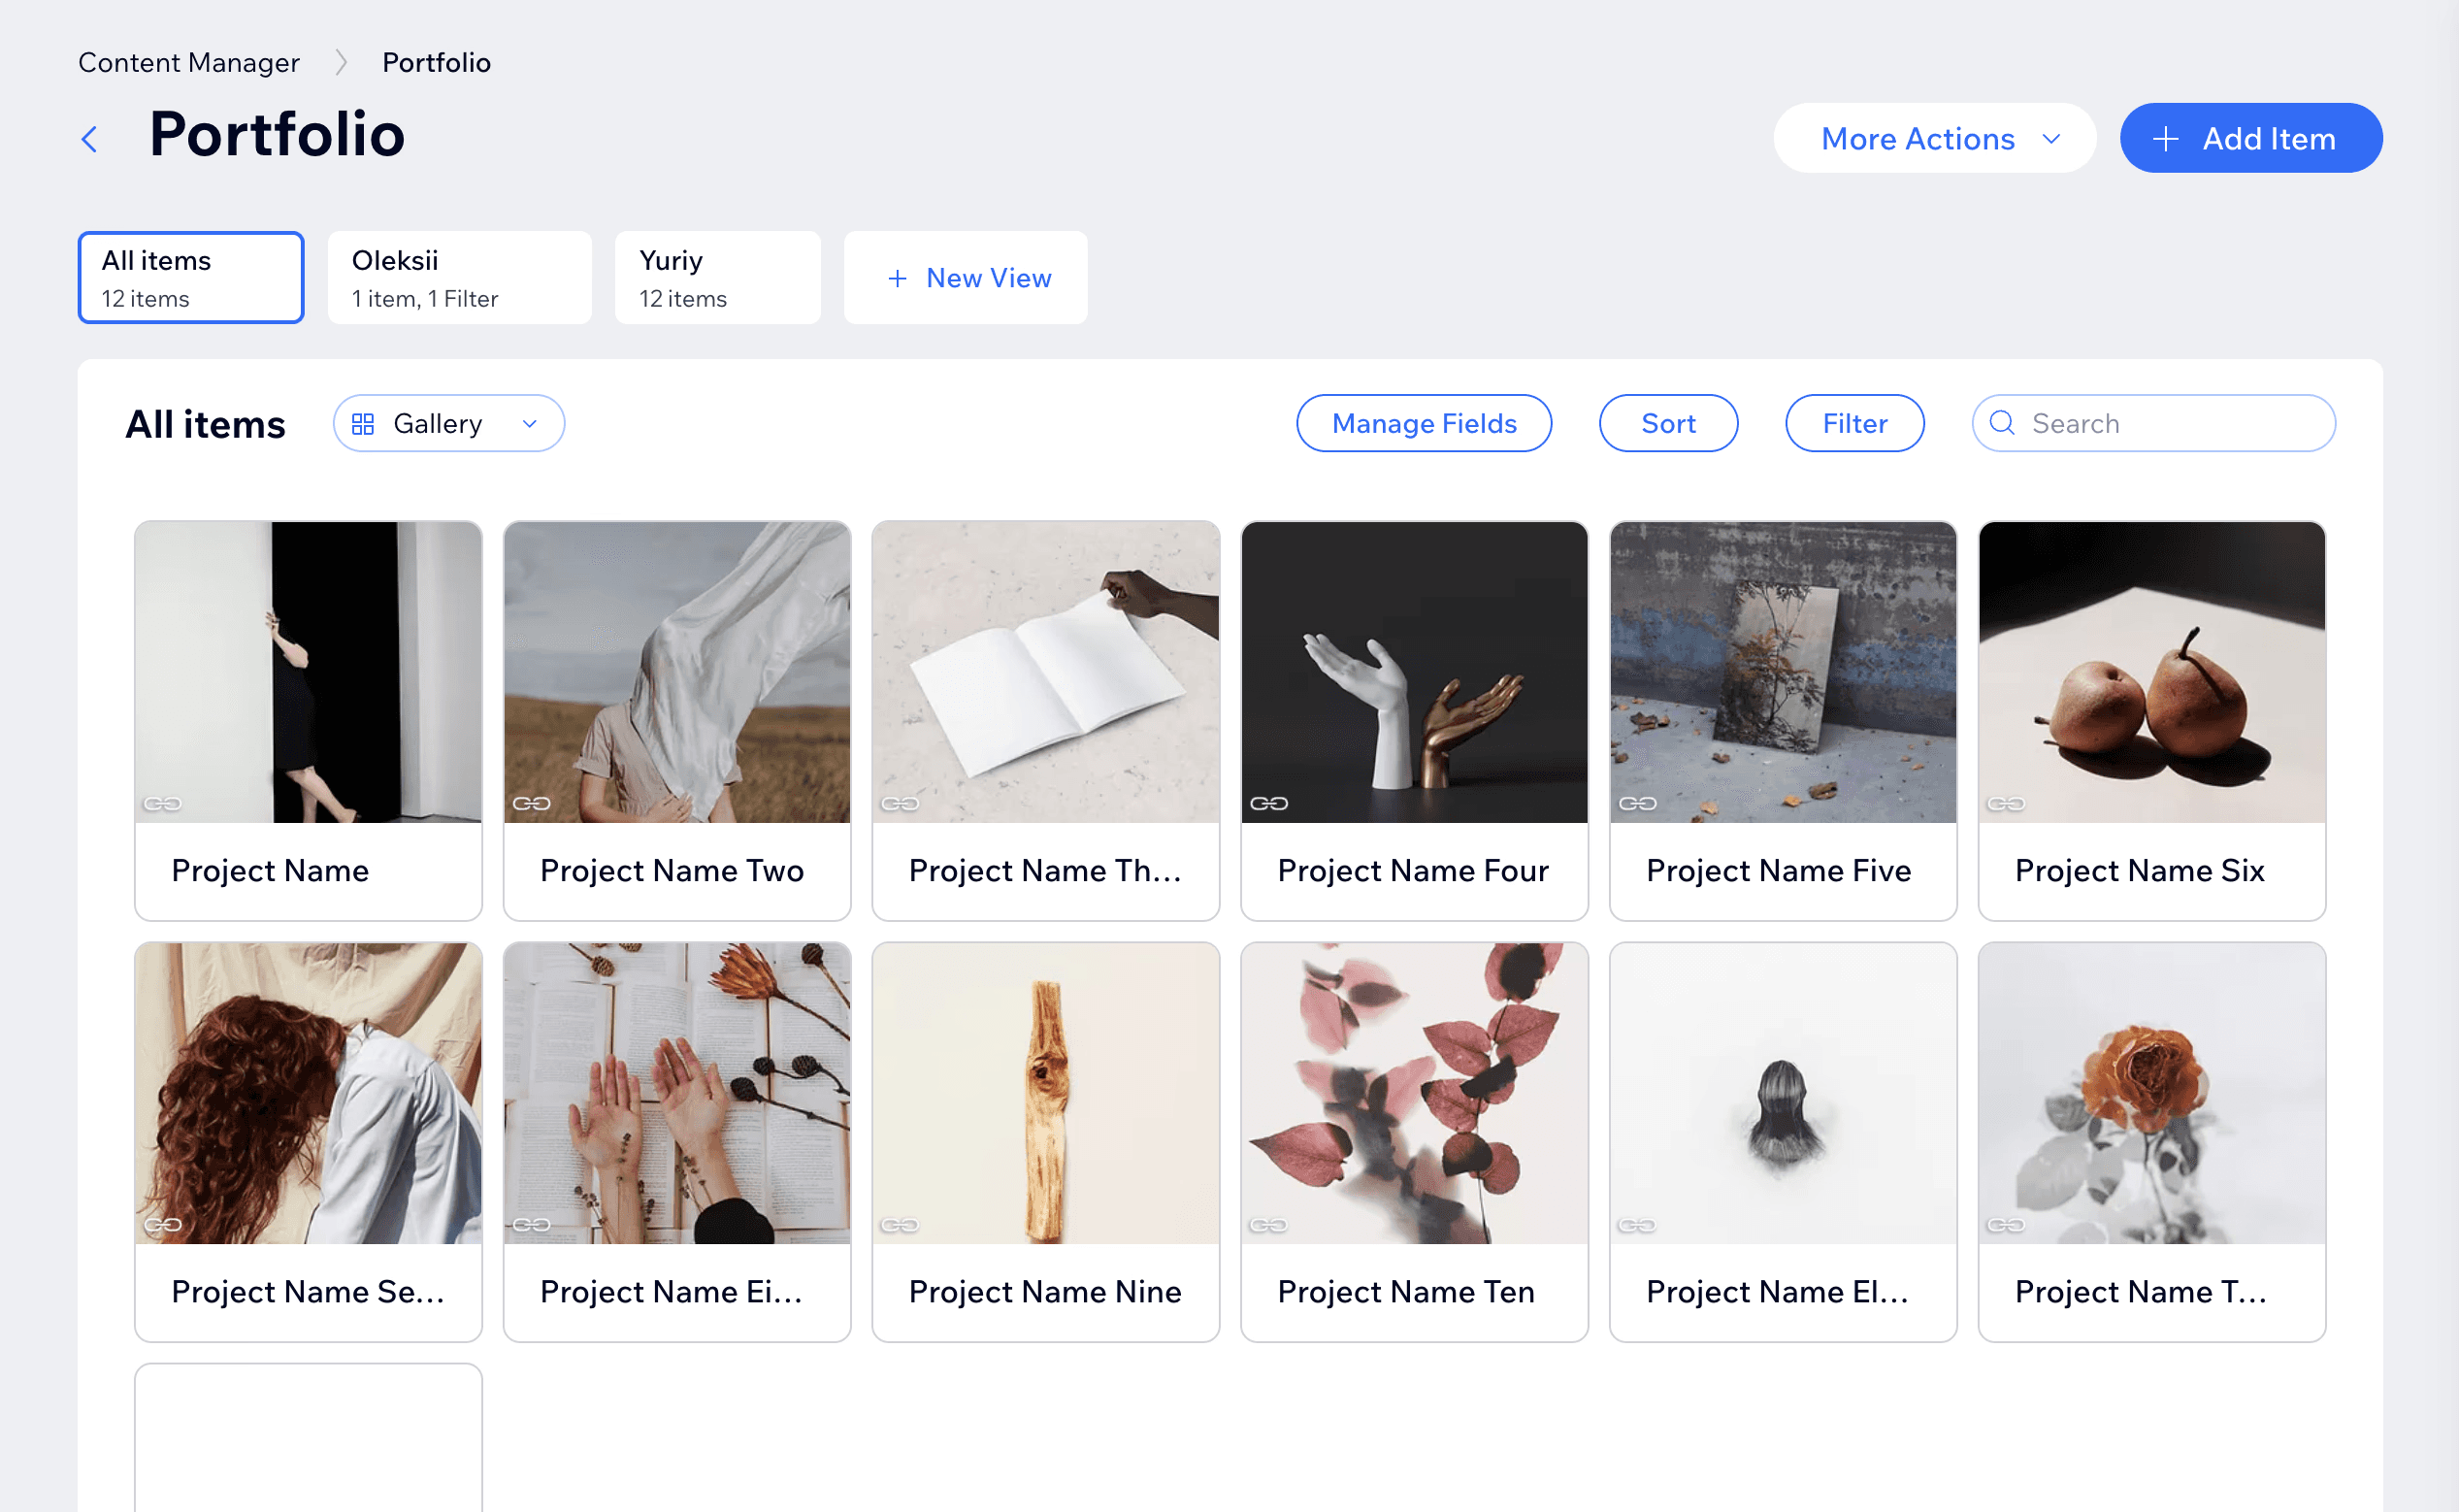Select the All items view tab
The height and width of the screenshot is (1512, 2459).
pos(190,278)
